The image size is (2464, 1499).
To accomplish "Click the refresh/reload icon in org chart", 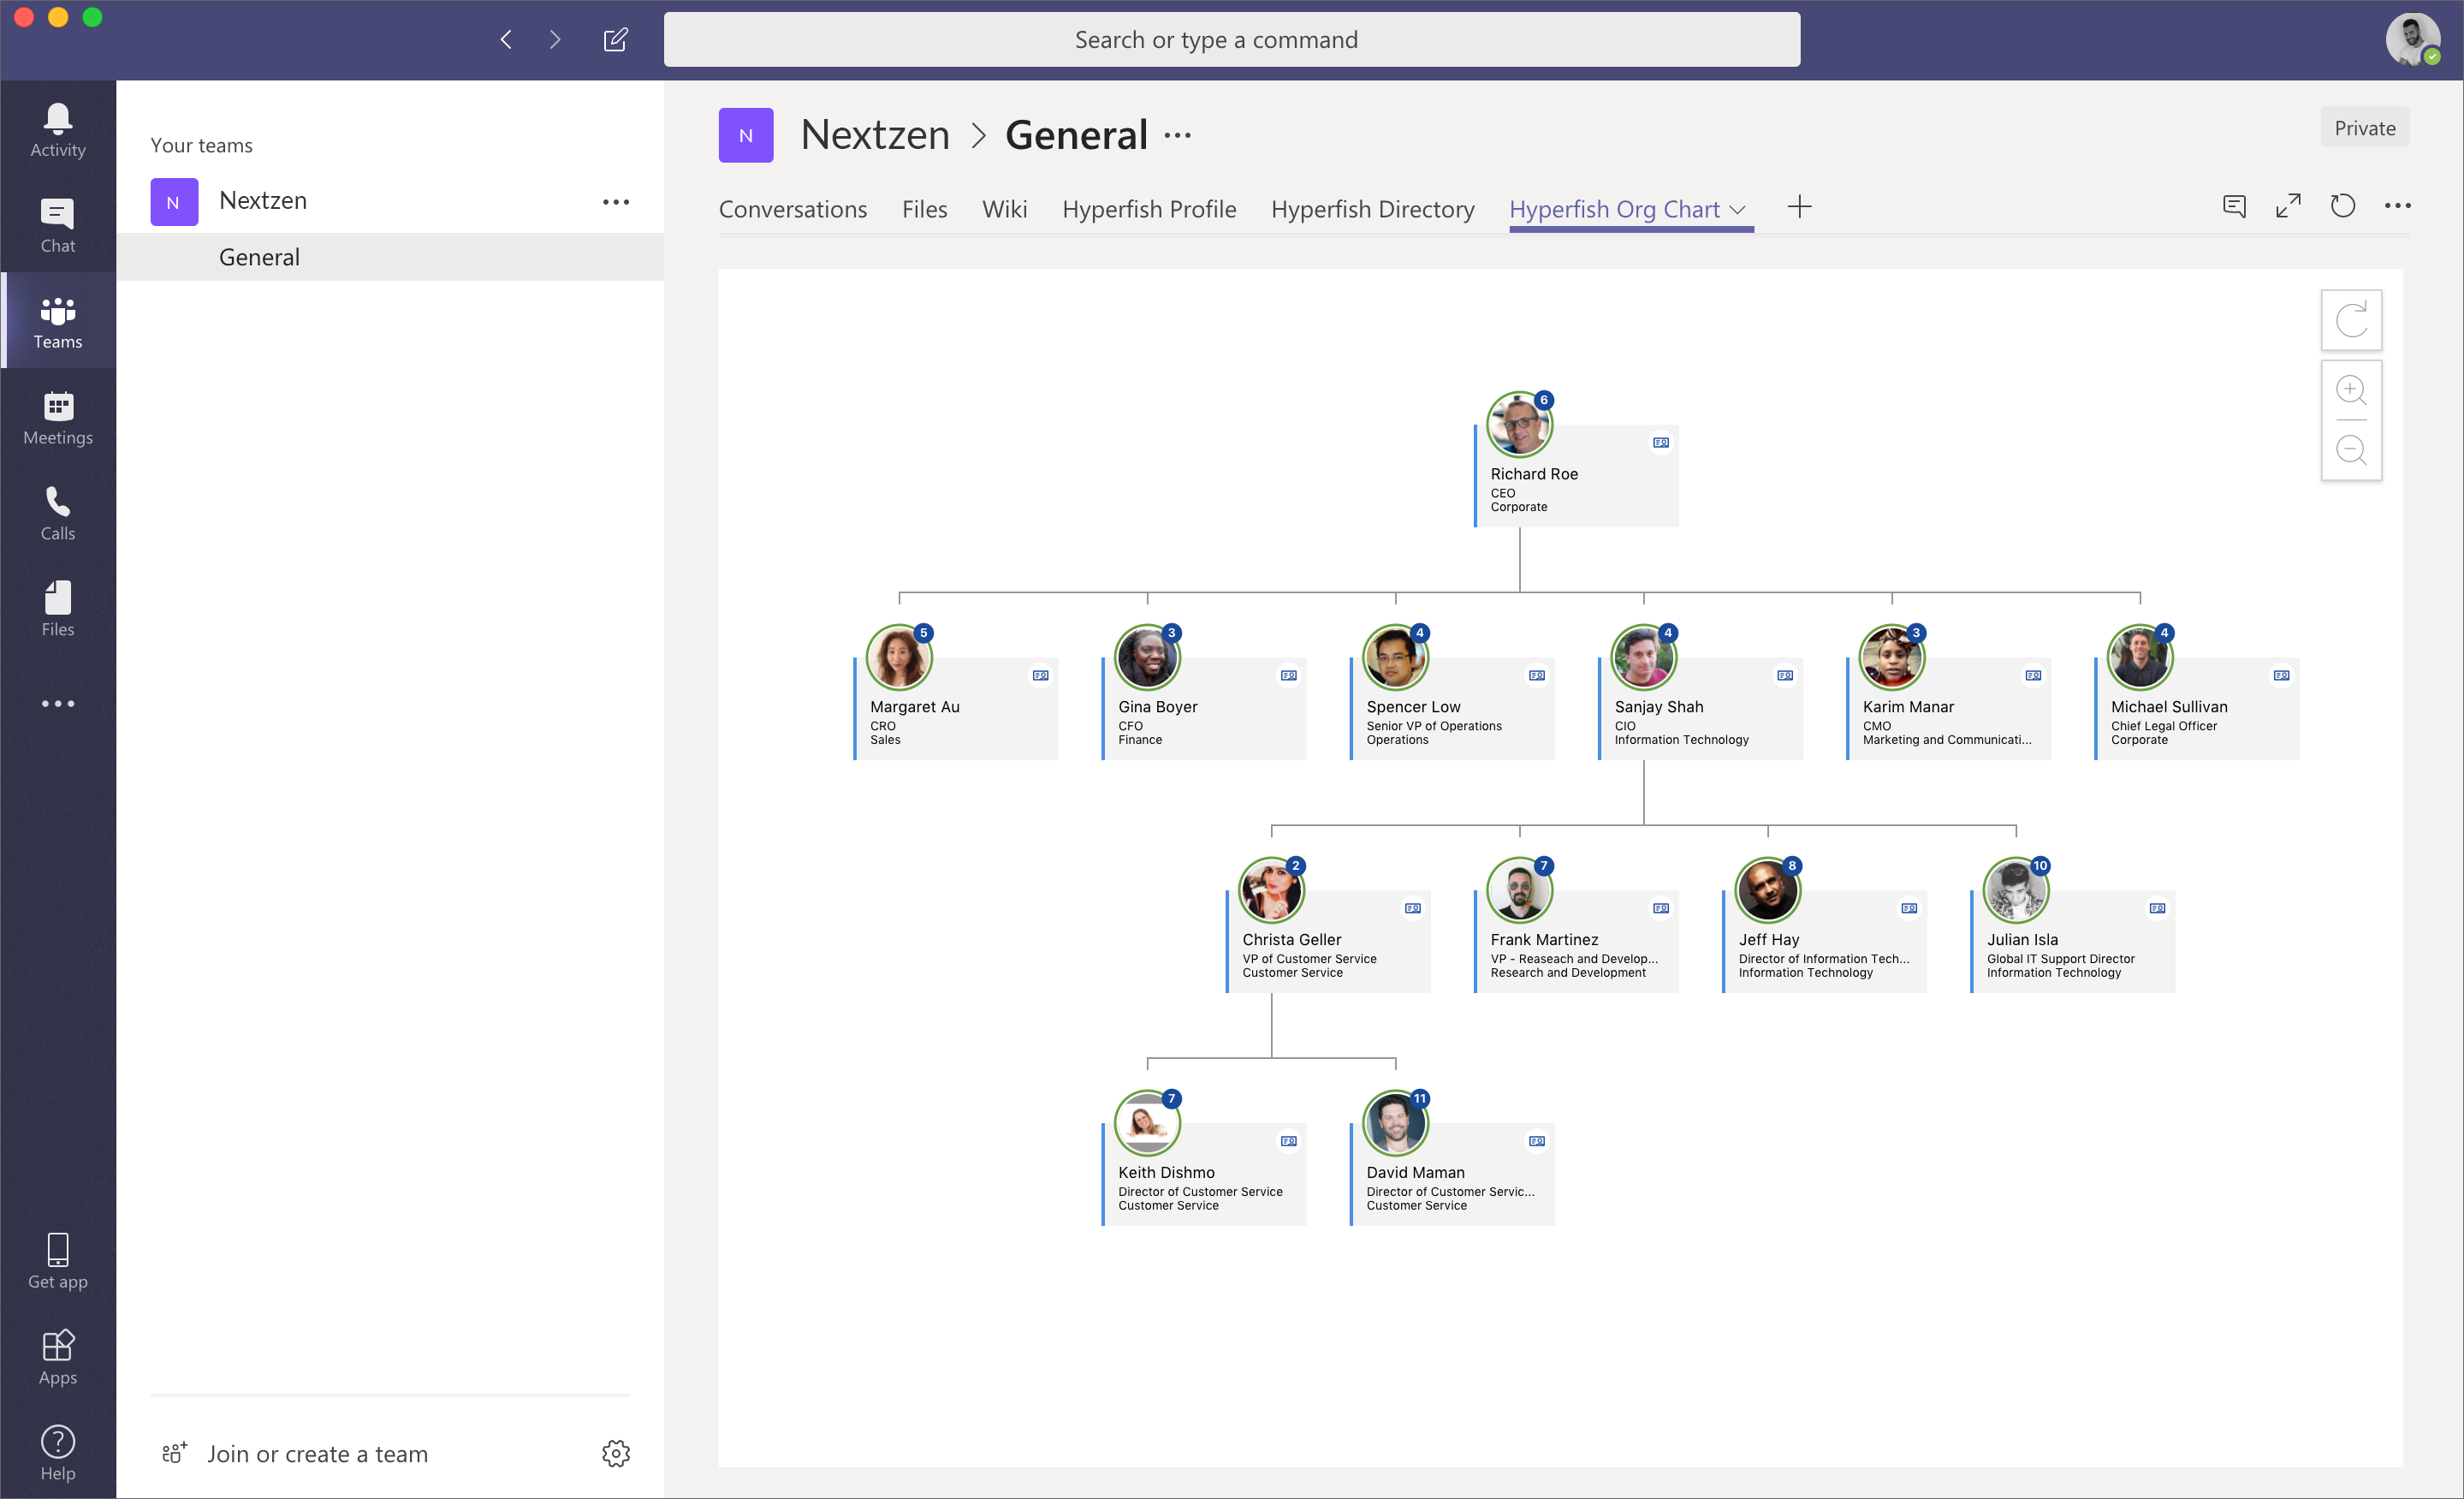I will (x=2351, y=320).
